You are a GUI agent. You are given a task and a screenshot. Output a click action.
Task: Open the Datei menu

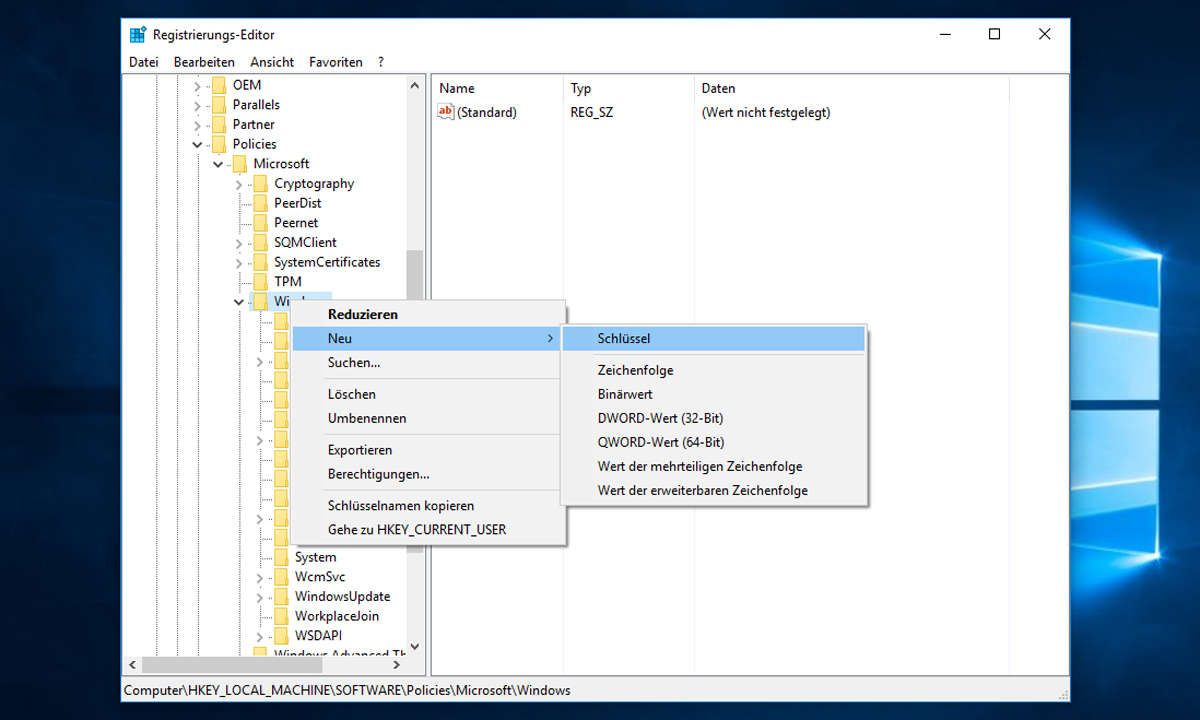pyautogui.click(x=144, y=62)
